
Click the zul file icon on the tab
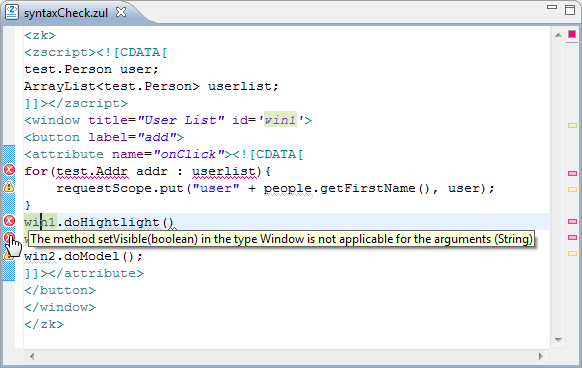pyautogui.click(x=12, y=12)
